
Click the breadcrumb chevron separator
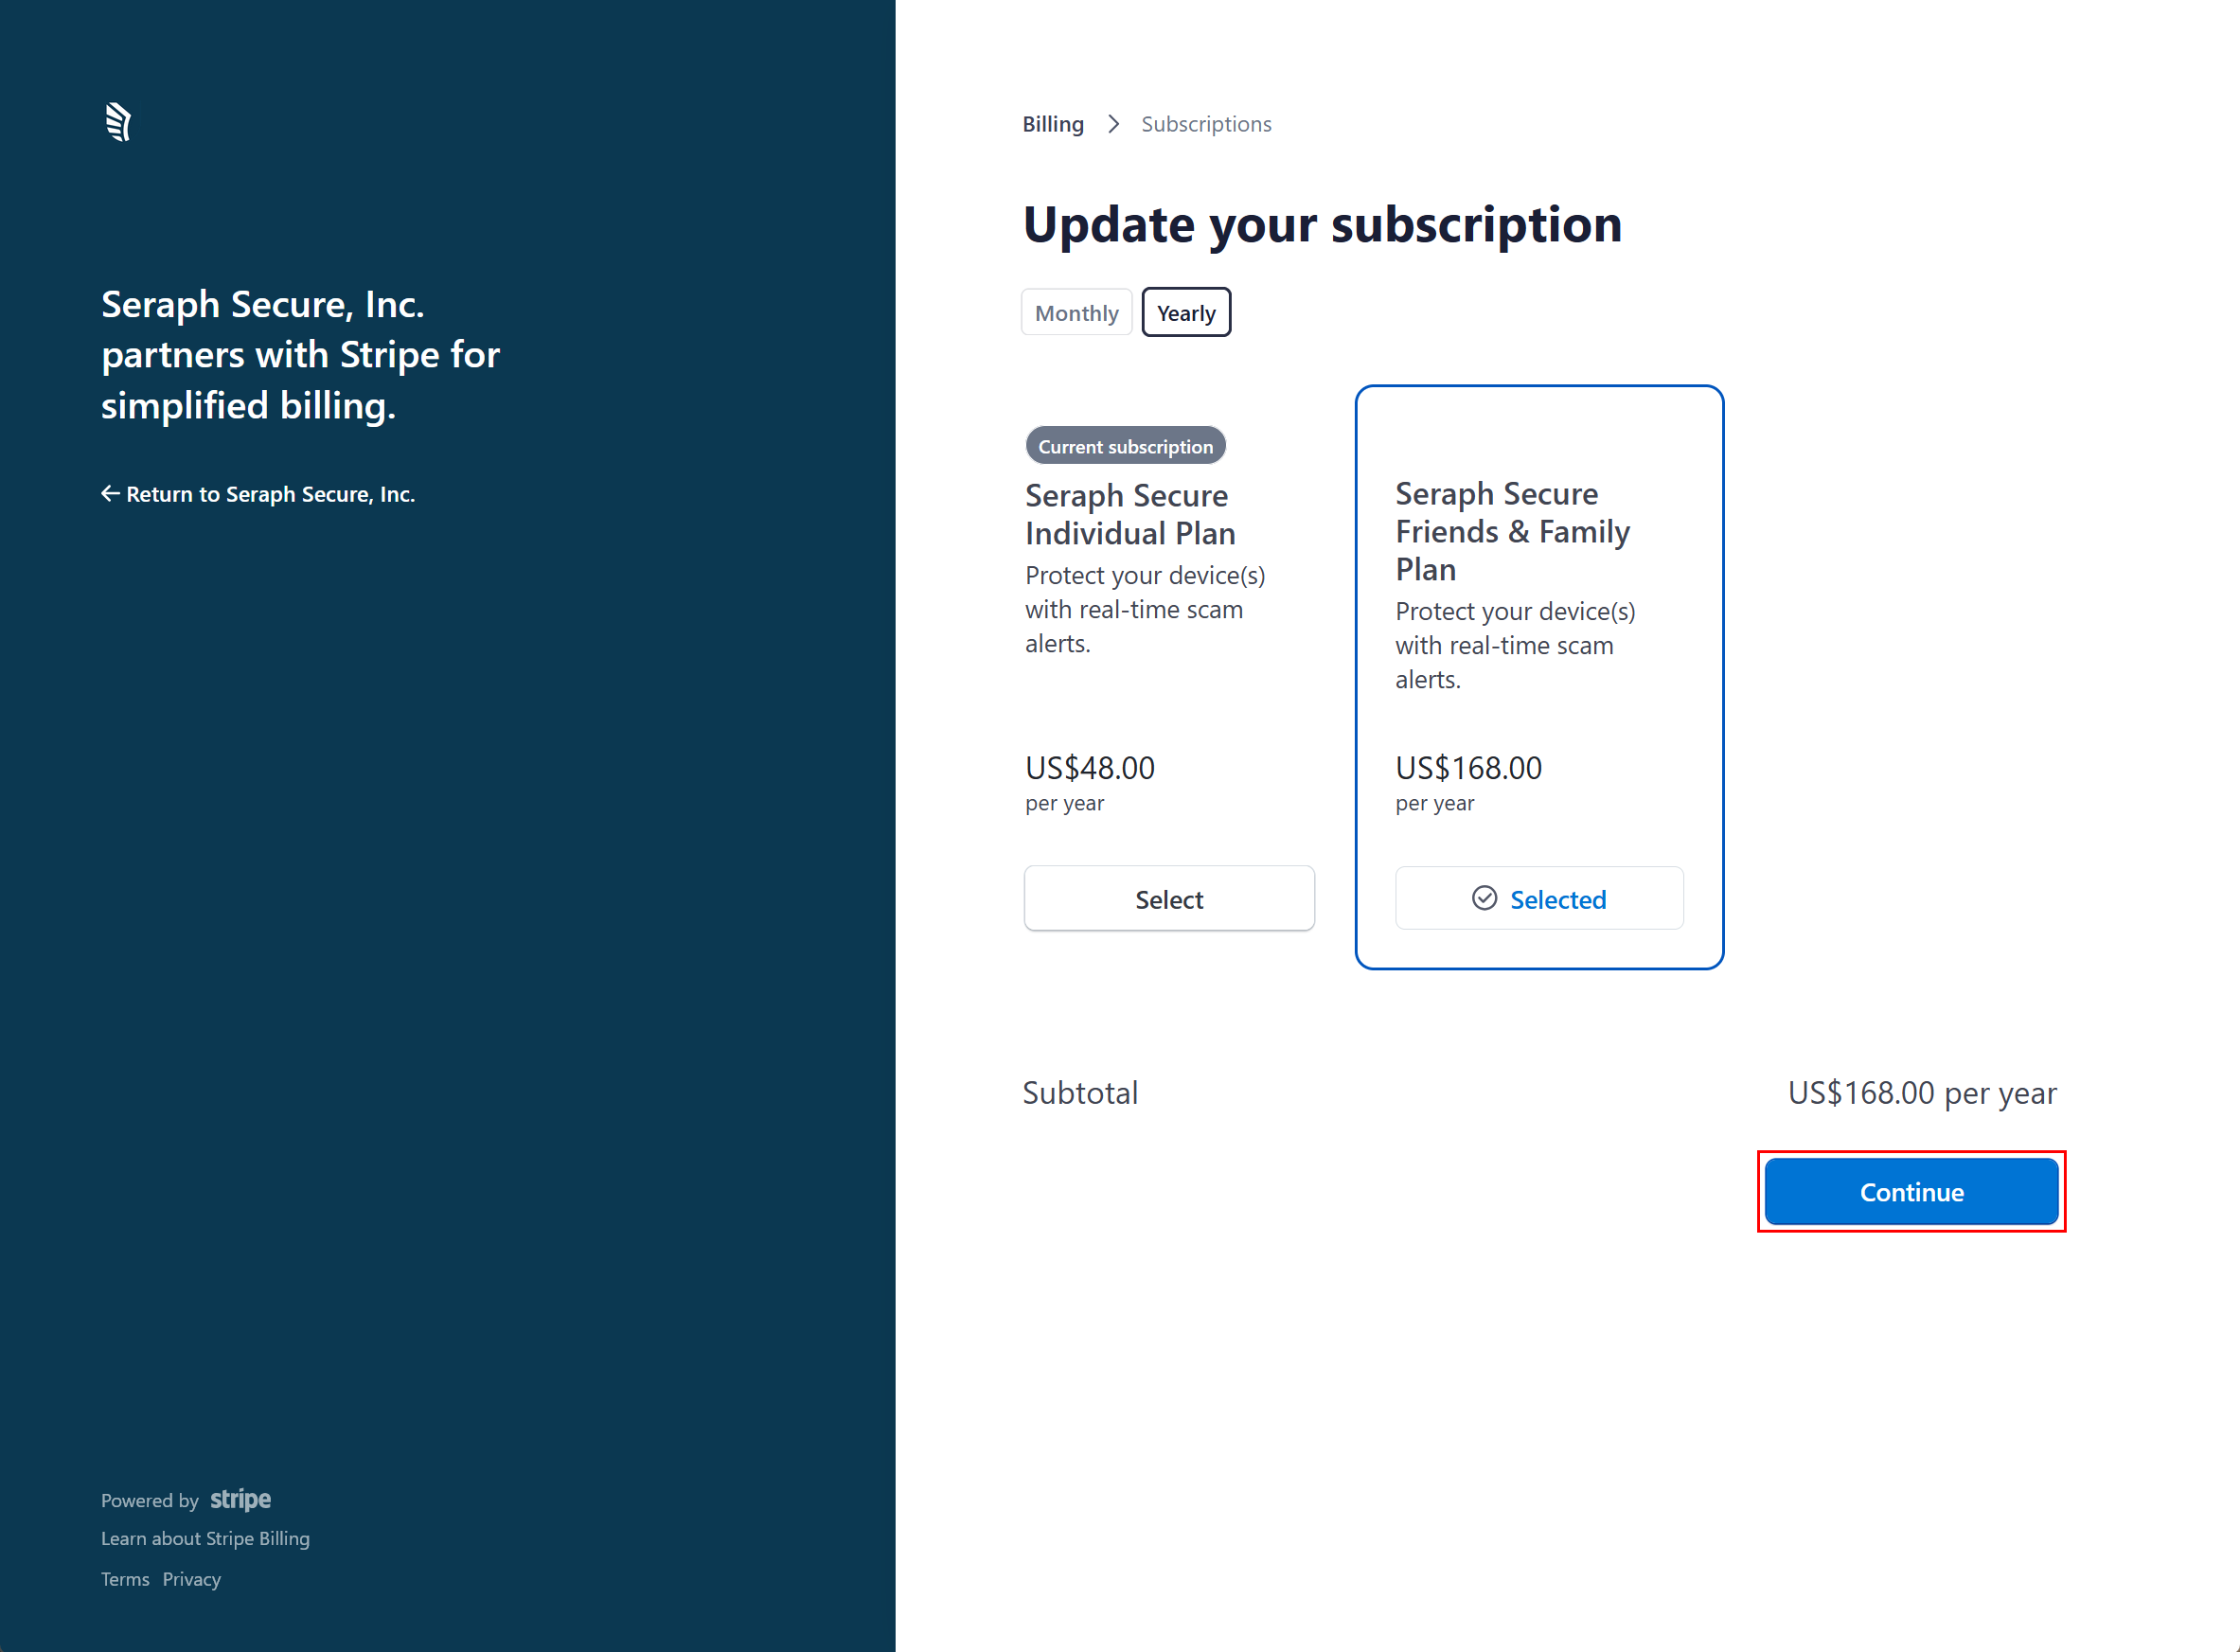[x=1113, y=124]
